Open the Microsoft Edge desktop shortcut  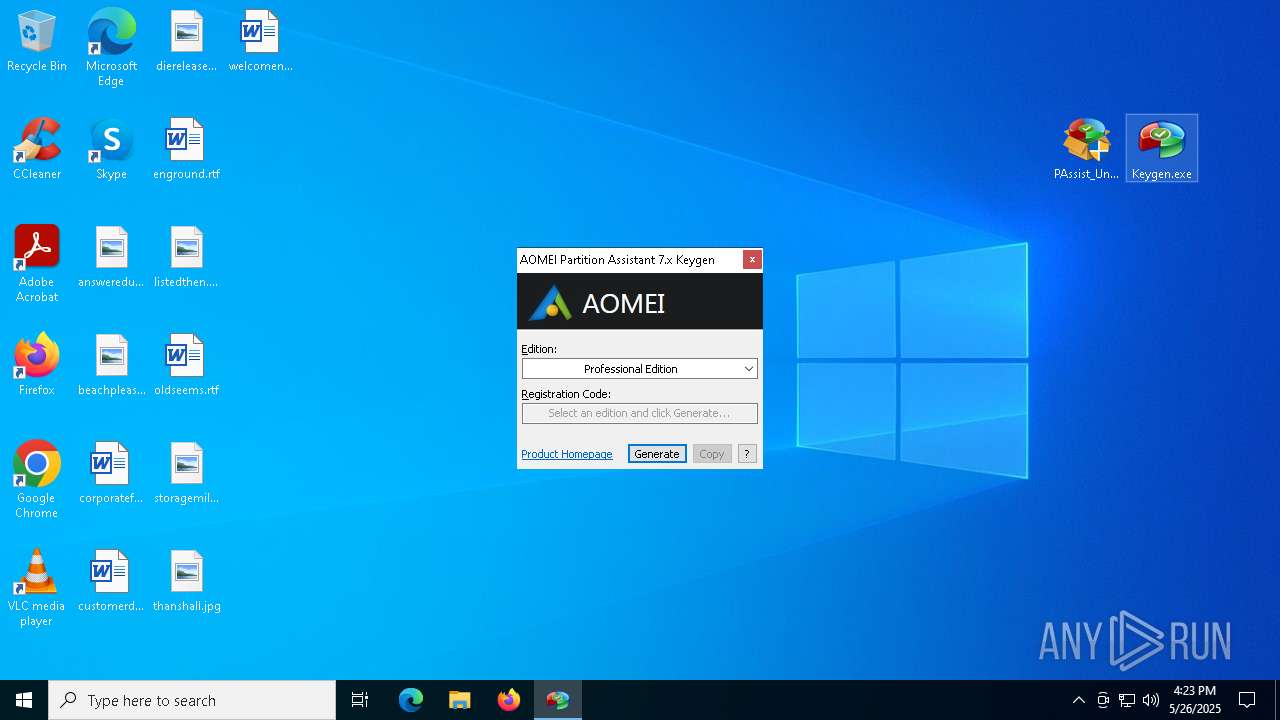click(111, 48)
